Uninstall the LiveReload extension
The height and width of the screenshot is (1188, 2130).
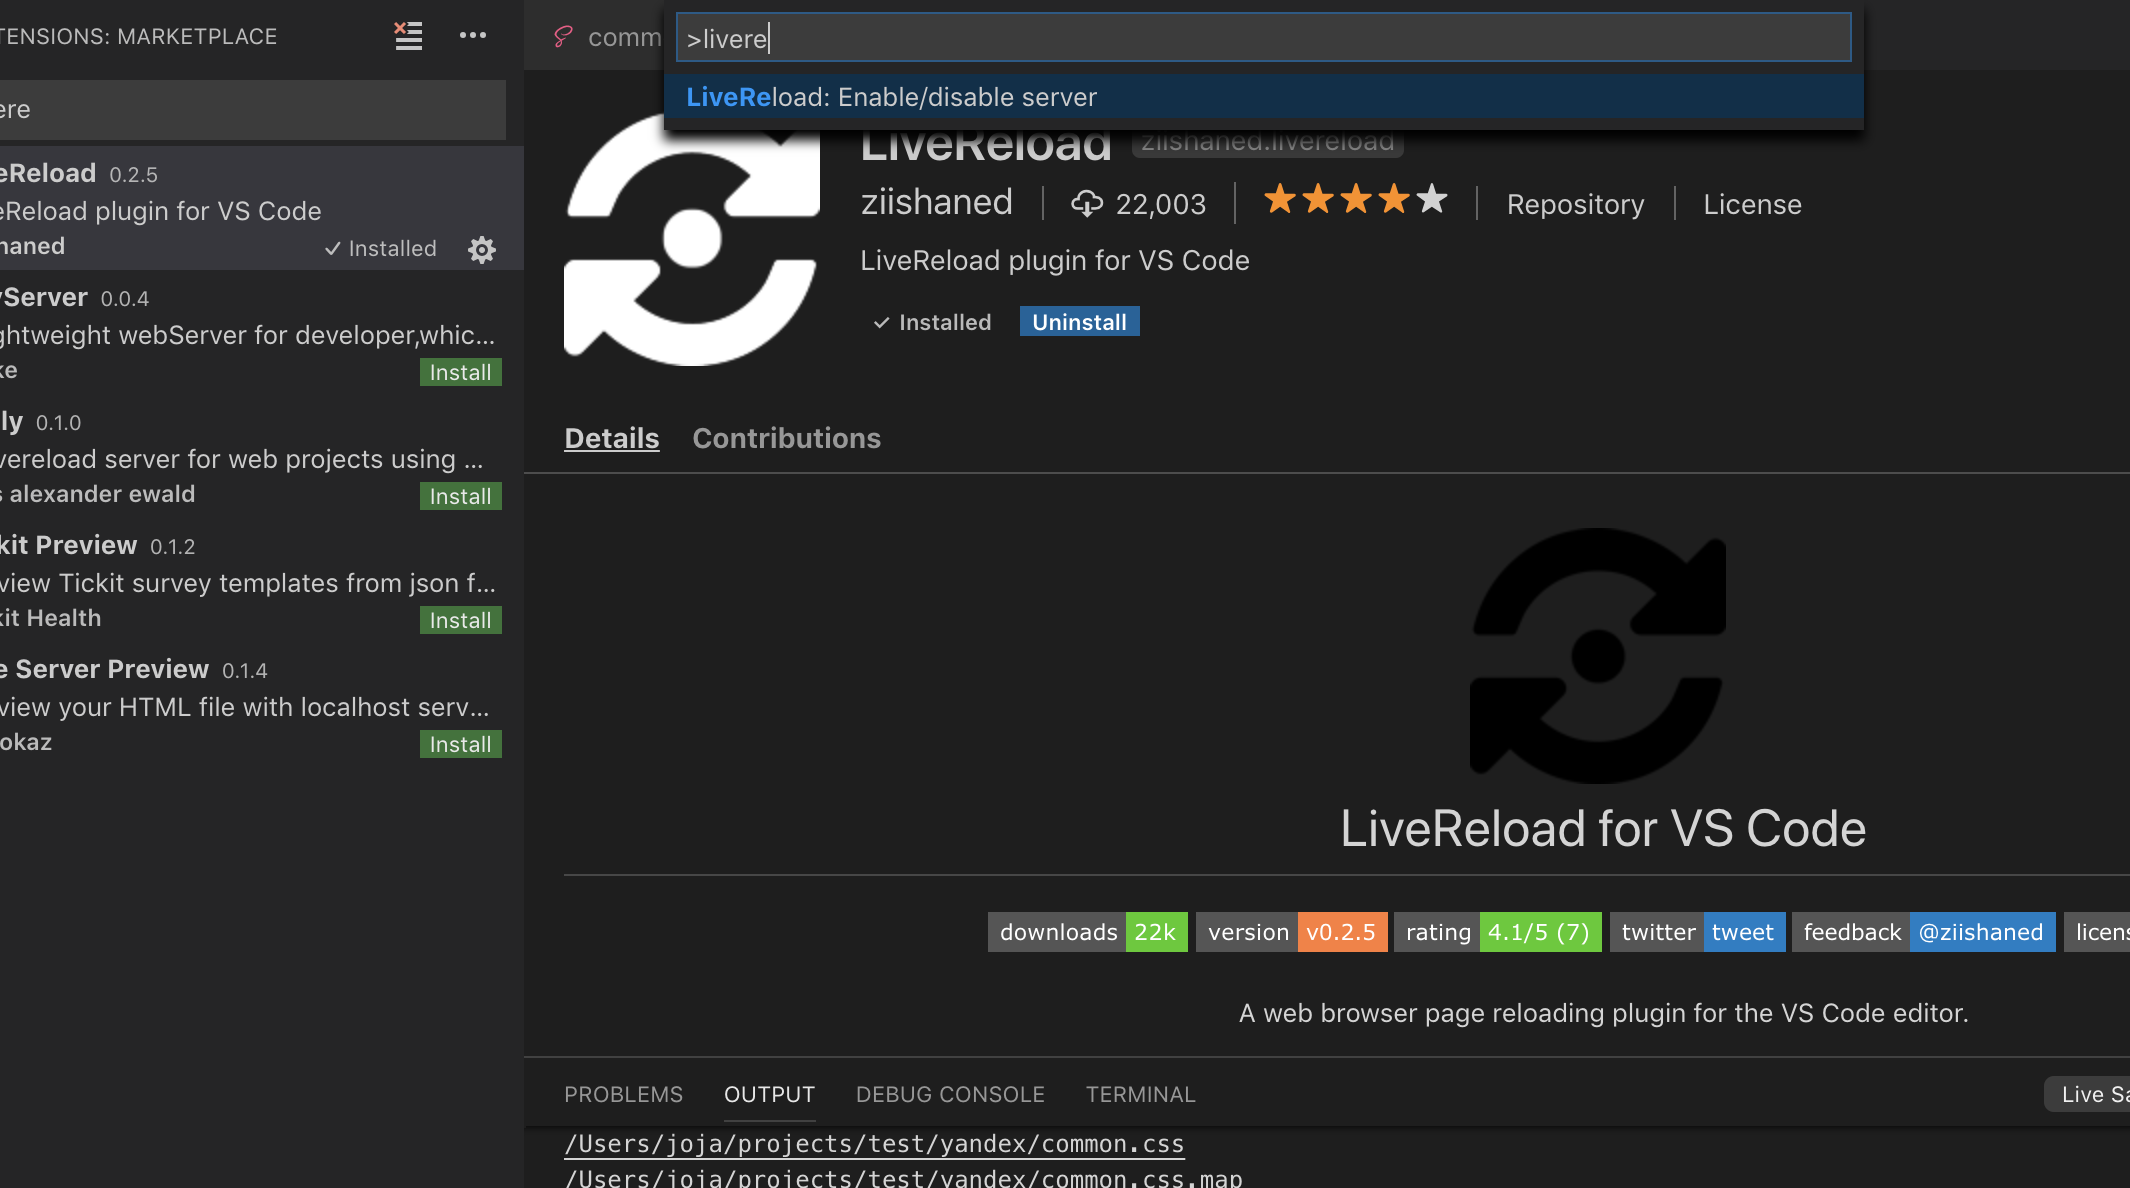1079,322
